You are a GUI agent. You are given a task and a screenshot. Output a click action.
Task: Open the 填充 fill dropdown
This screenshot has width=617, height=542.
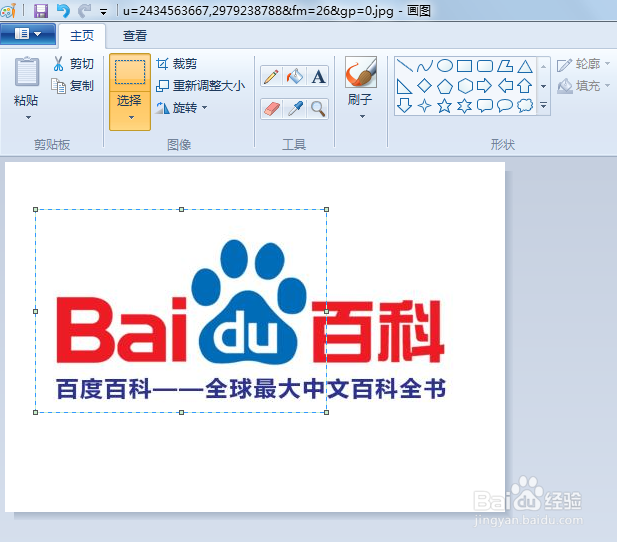(x=583, y=86)
